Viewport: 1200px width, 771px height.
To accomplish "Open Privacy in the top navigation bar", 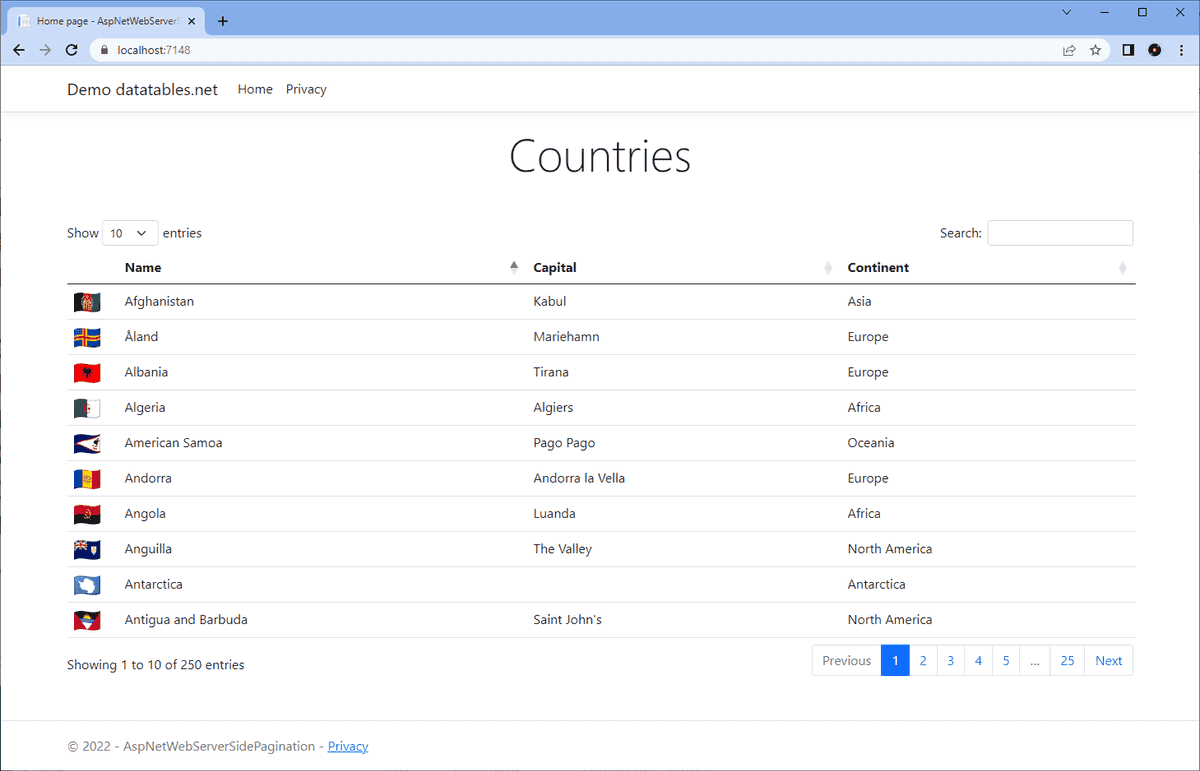I will 306,89.
